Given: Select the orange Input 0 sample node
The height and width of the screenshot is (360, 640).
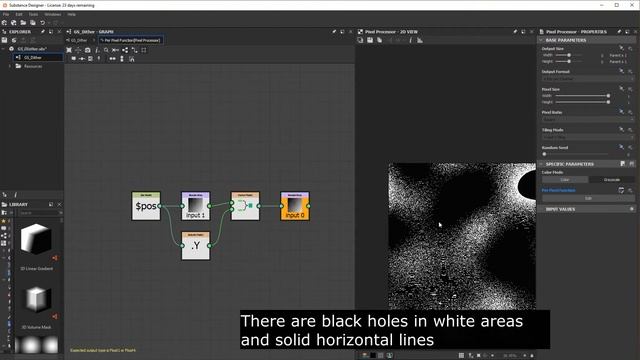Looking at the screenshot, I should [295, 206].
